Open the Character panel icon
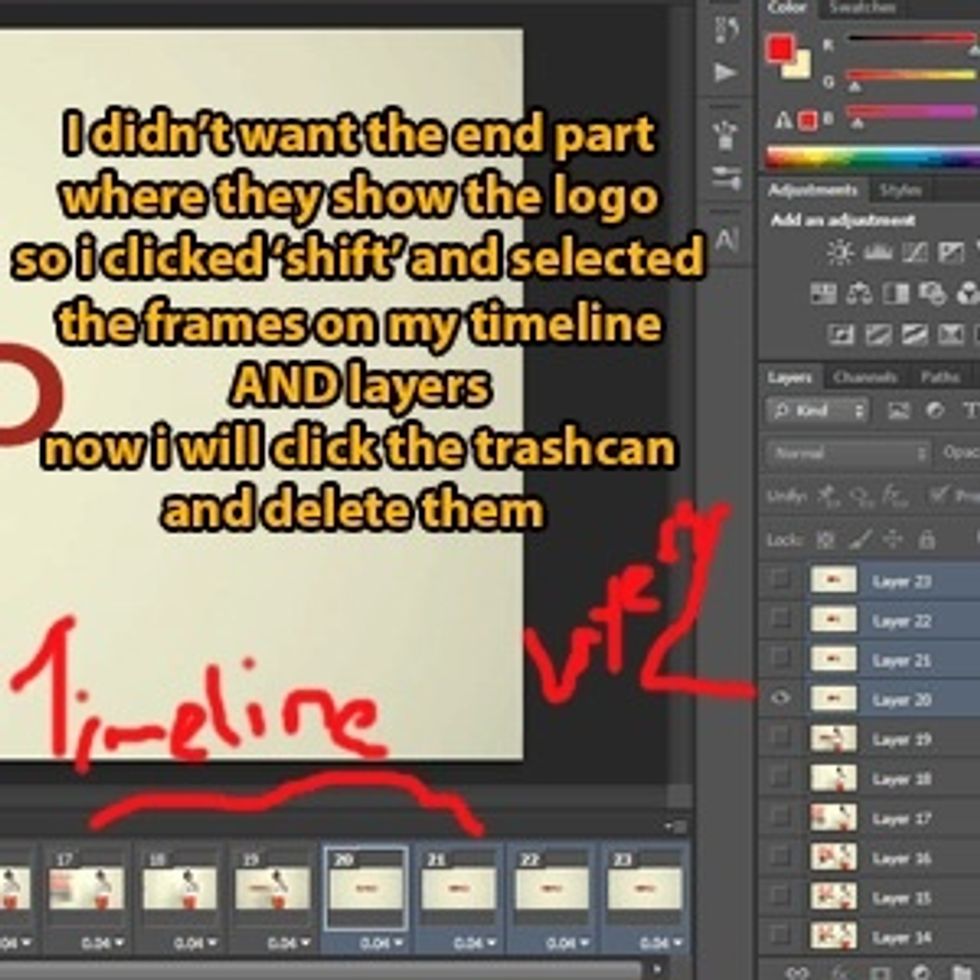 (727, 239)
